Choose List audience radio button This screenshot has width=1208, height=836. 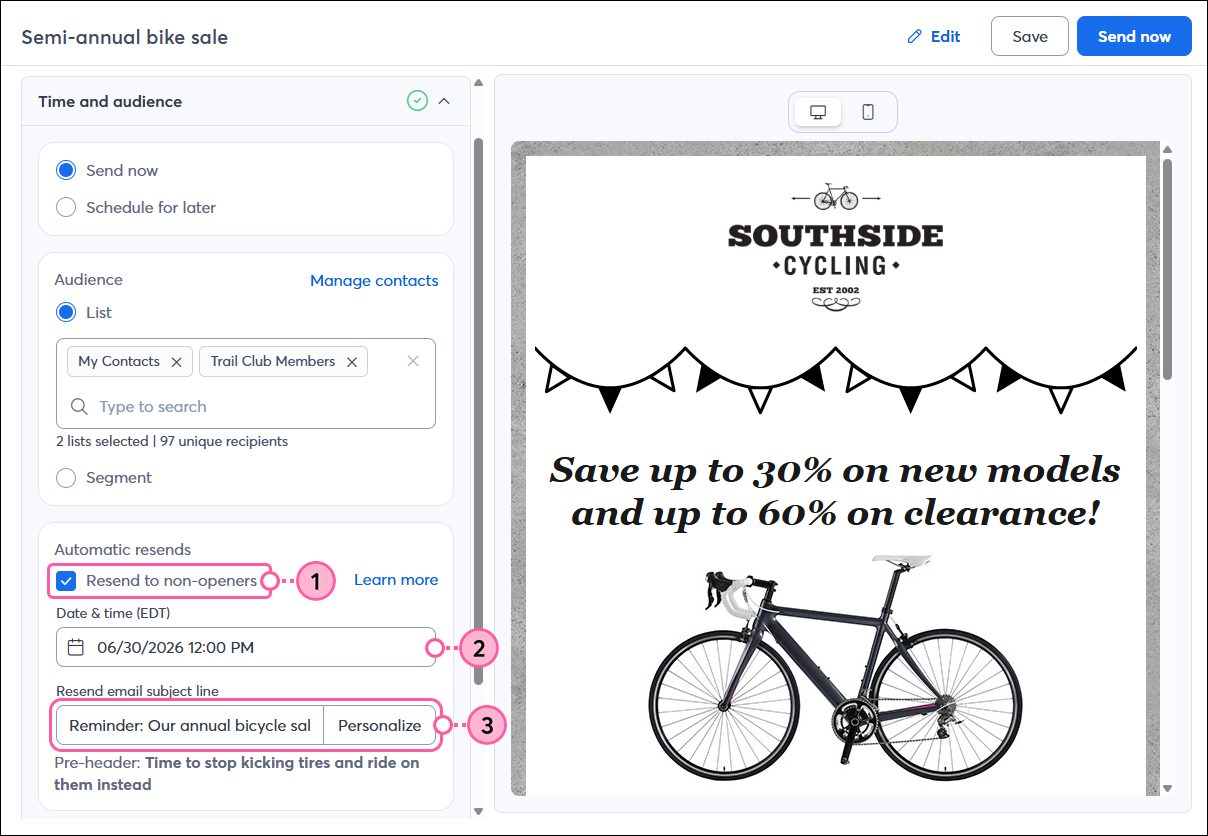[66, 312]
